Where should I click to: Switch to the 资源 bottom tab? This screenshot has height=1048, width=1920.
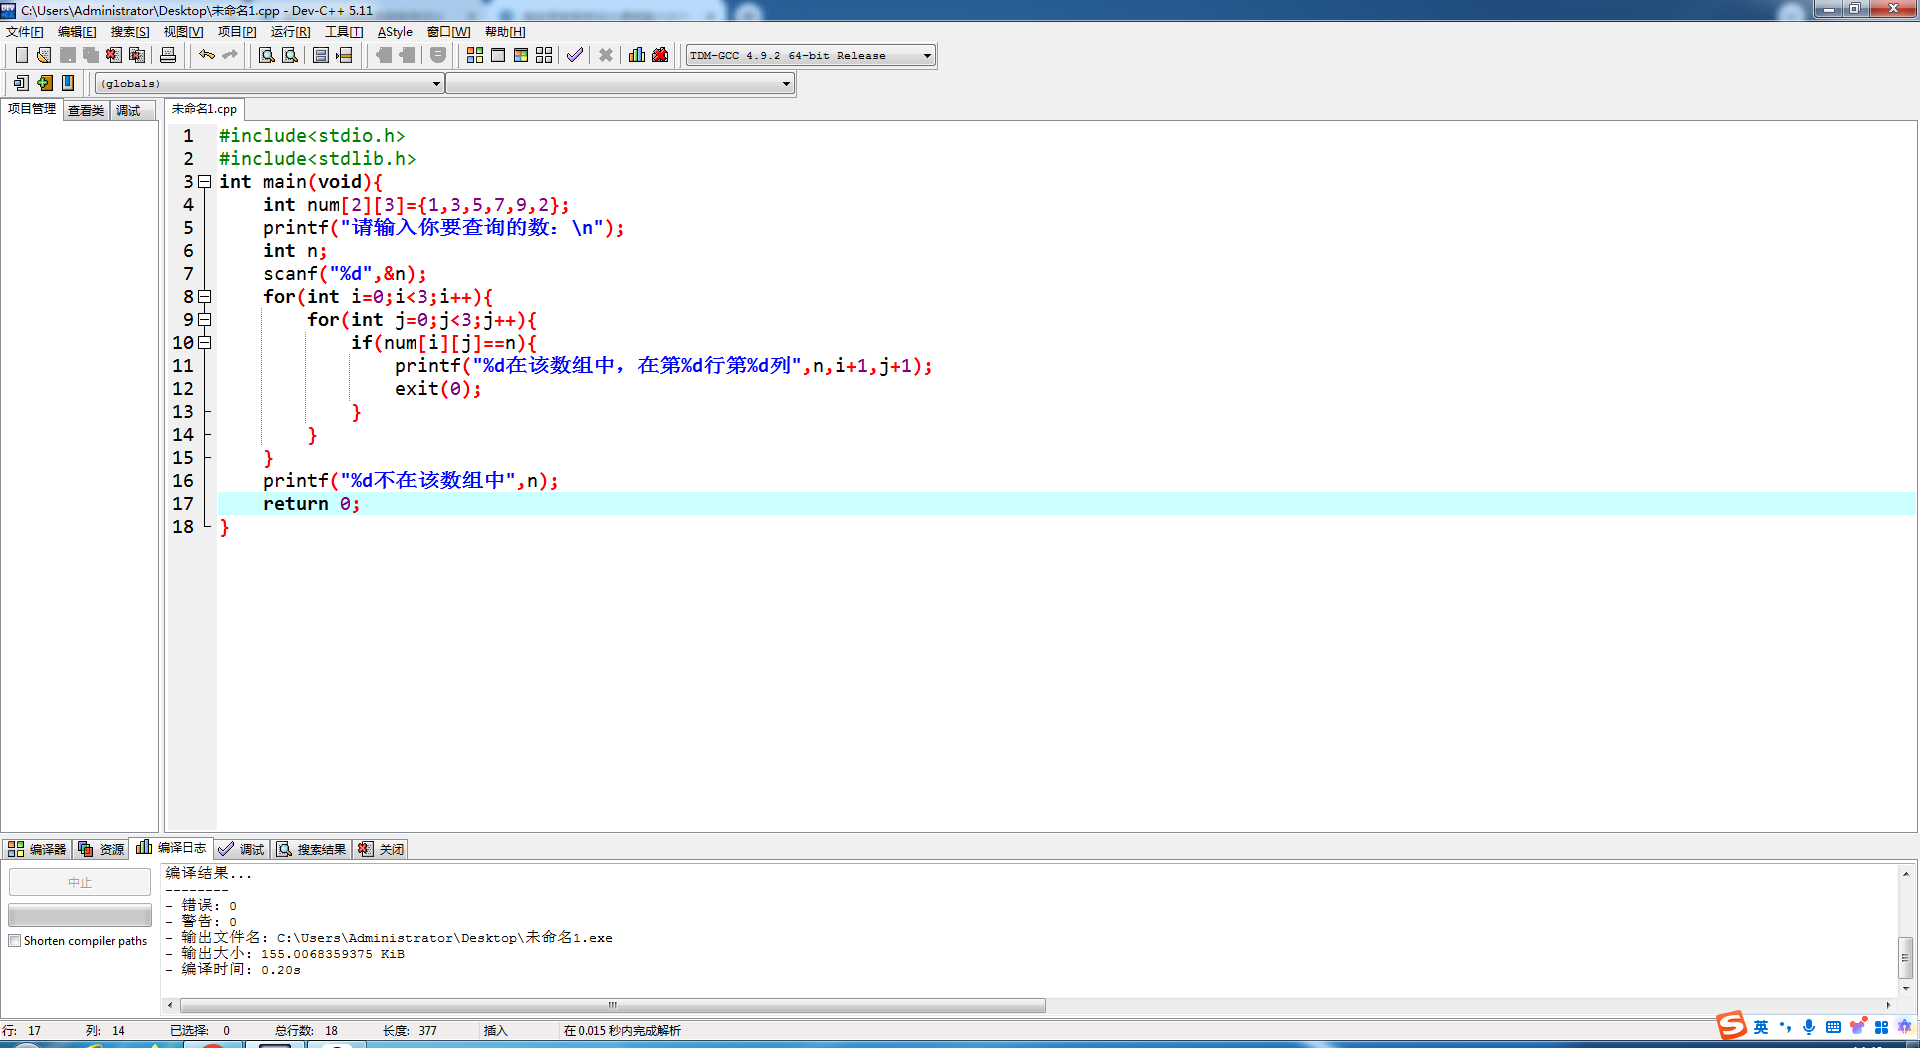tap(101, 849)
